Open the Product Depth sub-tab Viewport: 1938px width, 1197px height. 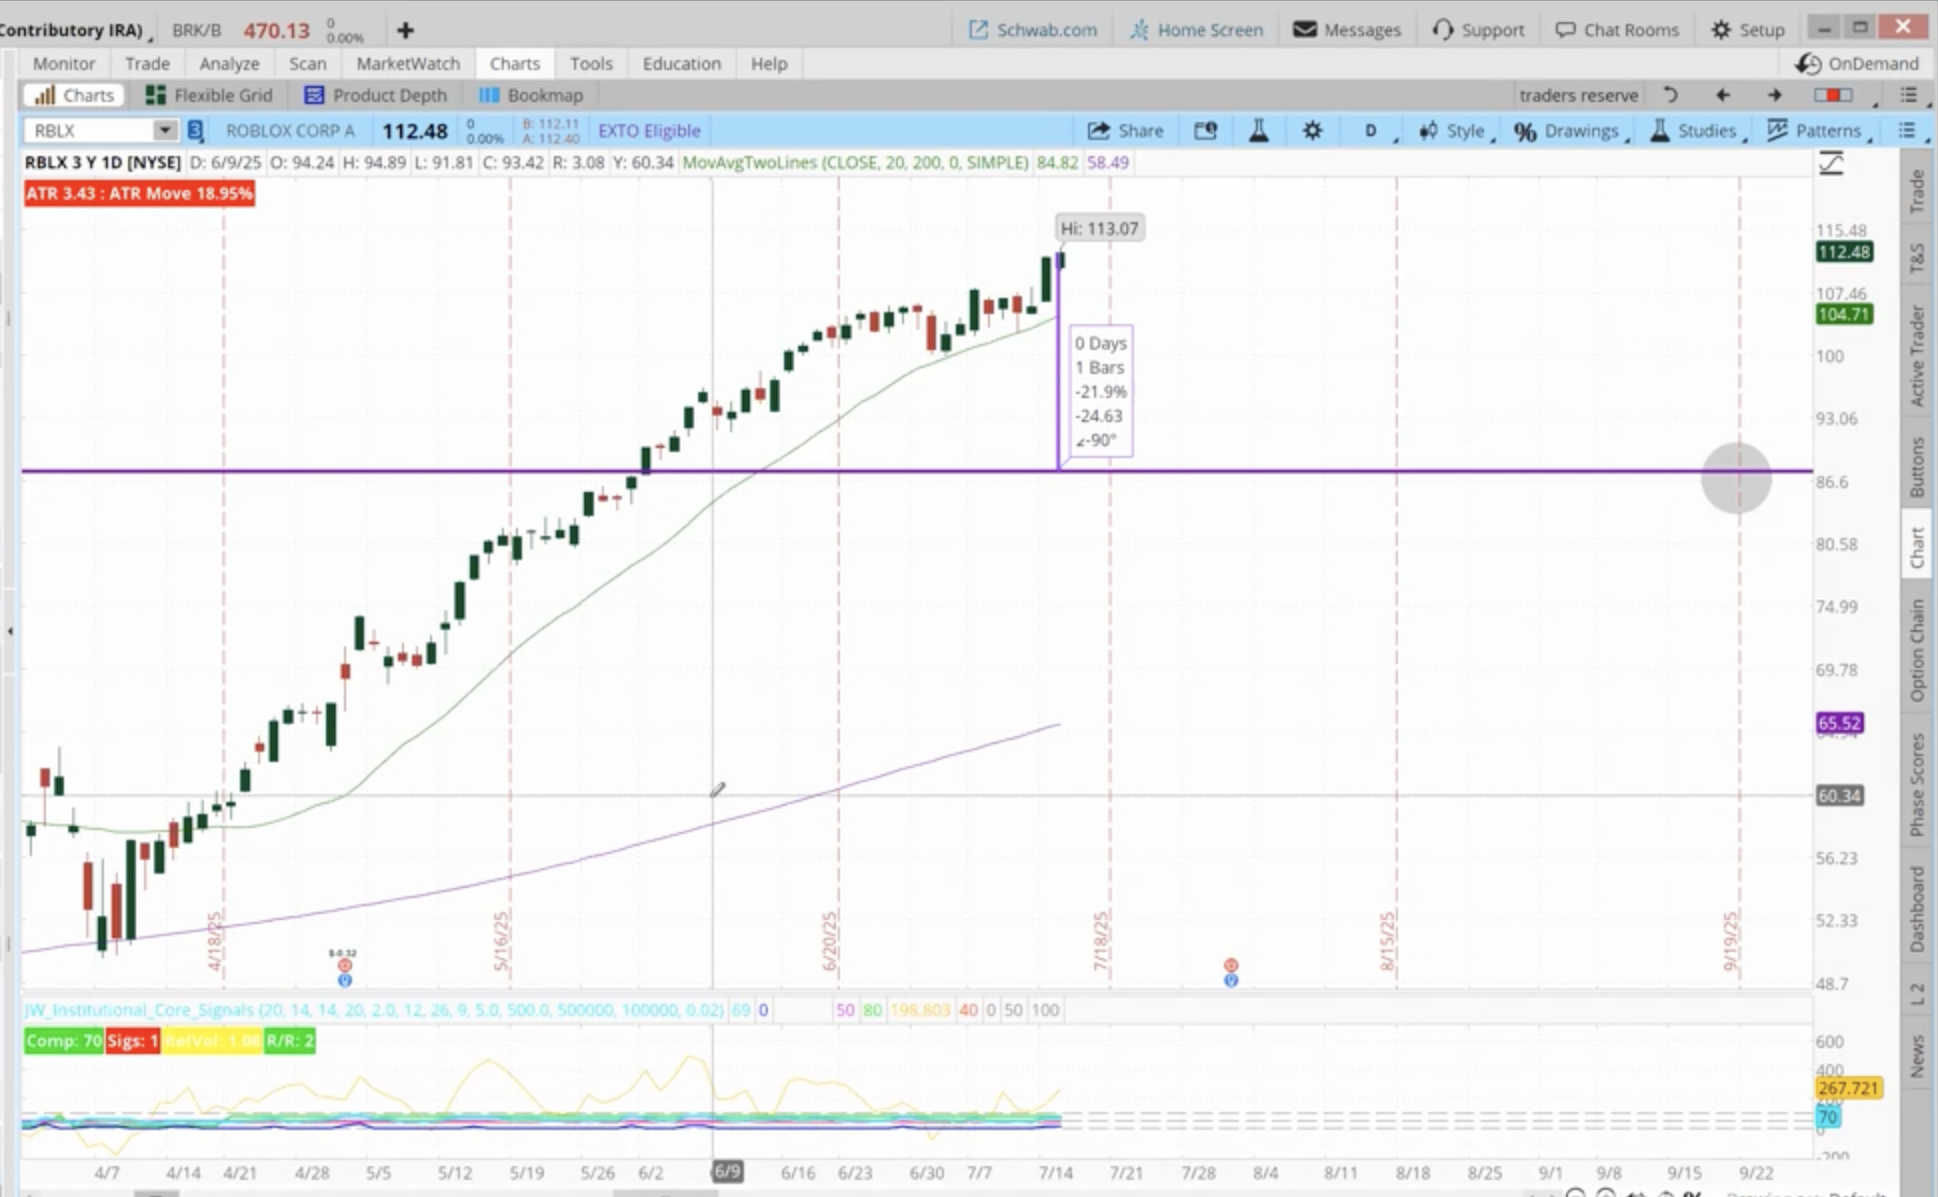pyautogui.click(x=376, y=95)
